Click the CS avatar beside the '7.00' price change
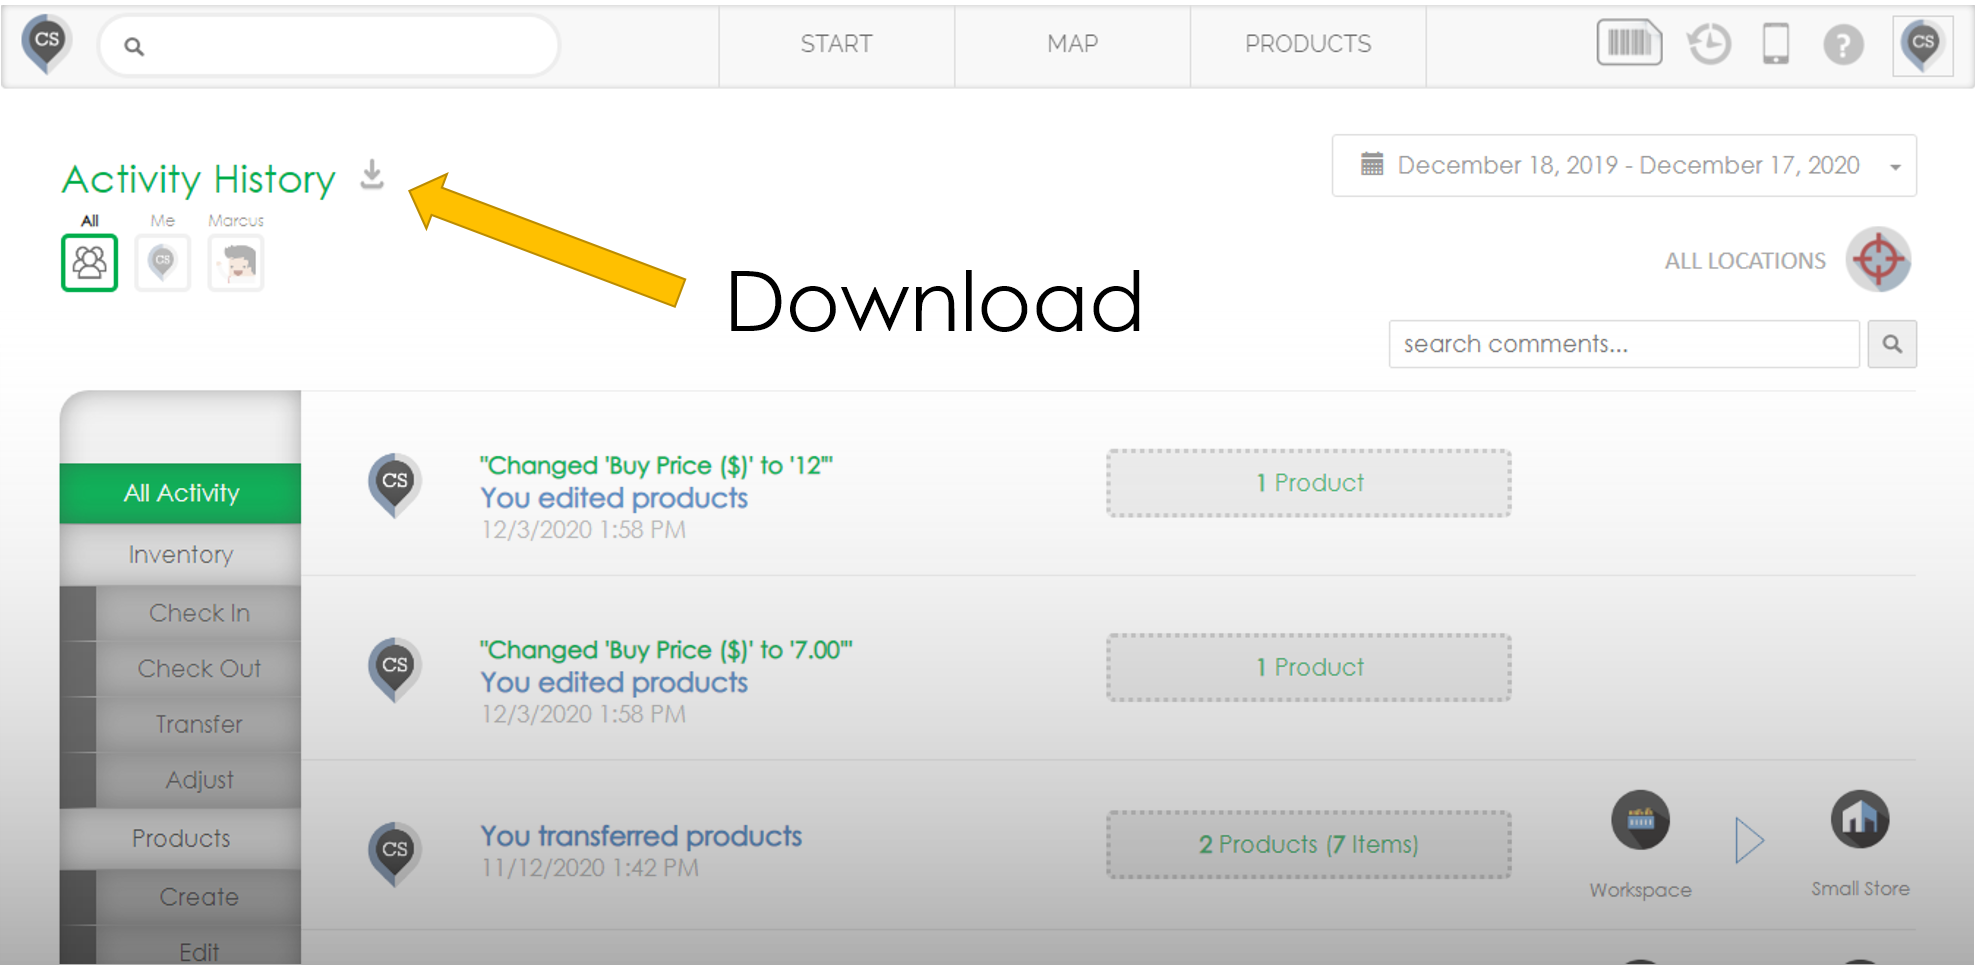The image size is (1975, 965). (x=395, y=670)
